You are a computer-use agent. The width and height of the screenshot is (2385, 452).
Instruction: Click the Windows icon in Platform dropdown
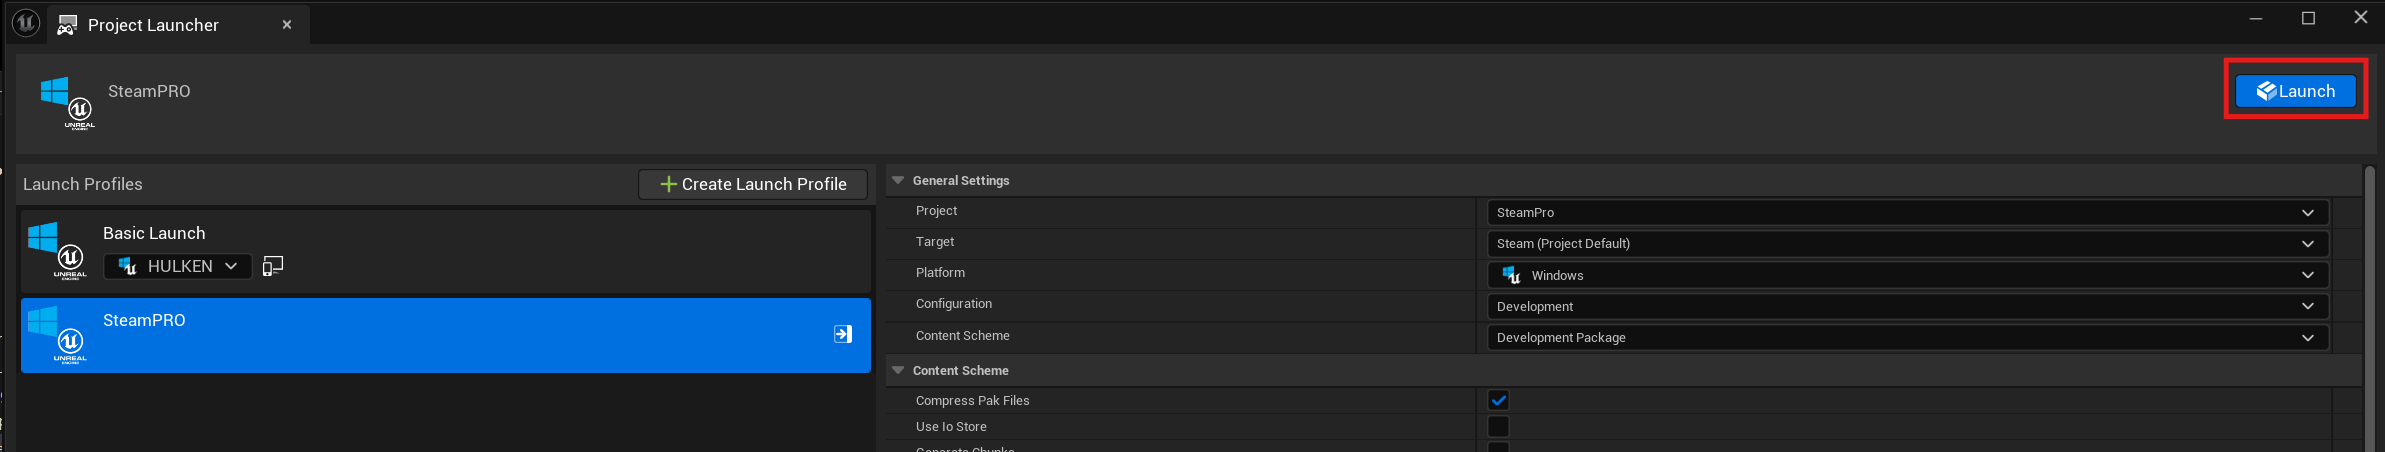1511,275
